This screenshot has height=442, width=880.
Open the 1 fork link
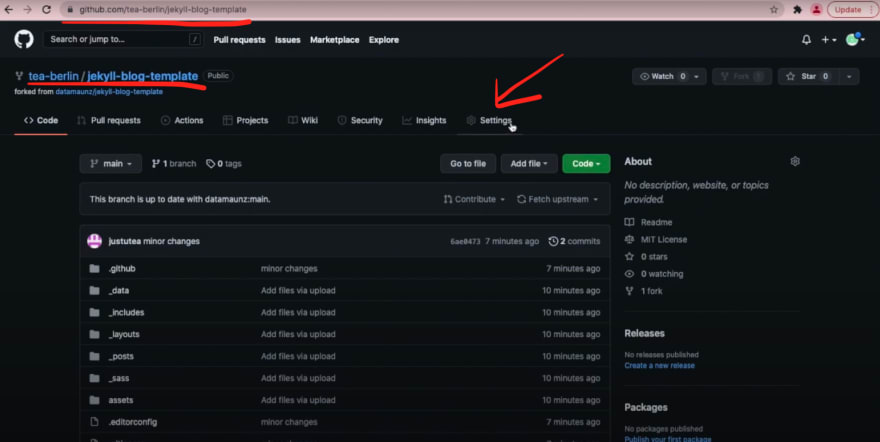644,291
